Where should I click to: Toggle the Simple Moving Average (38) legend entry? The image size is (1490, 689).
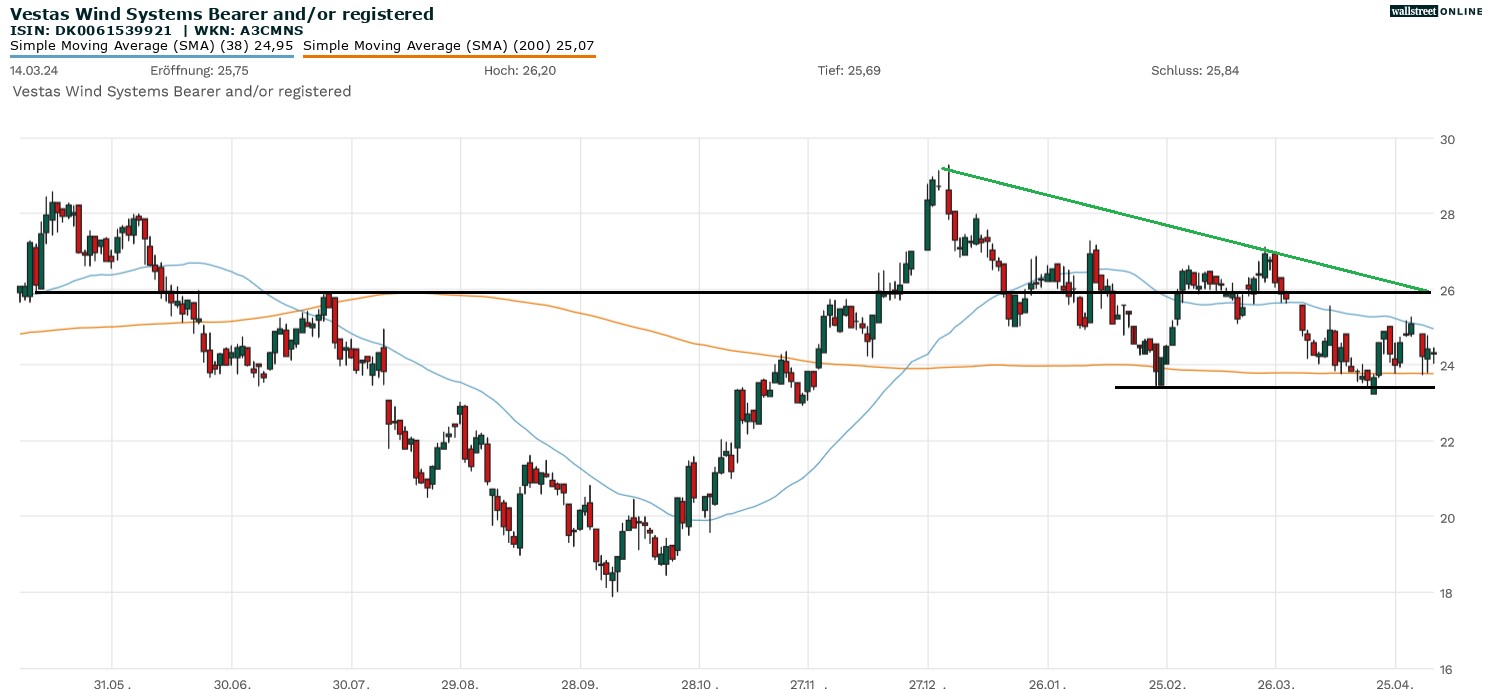tap(152, 45)
